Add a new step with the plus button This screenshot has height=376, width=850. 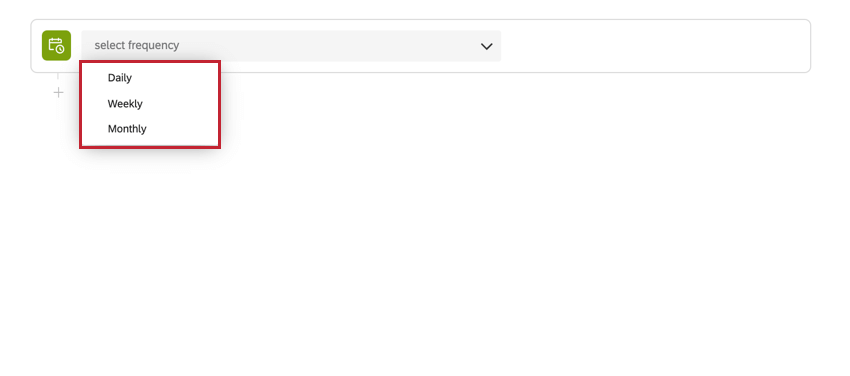click(59, 93)
